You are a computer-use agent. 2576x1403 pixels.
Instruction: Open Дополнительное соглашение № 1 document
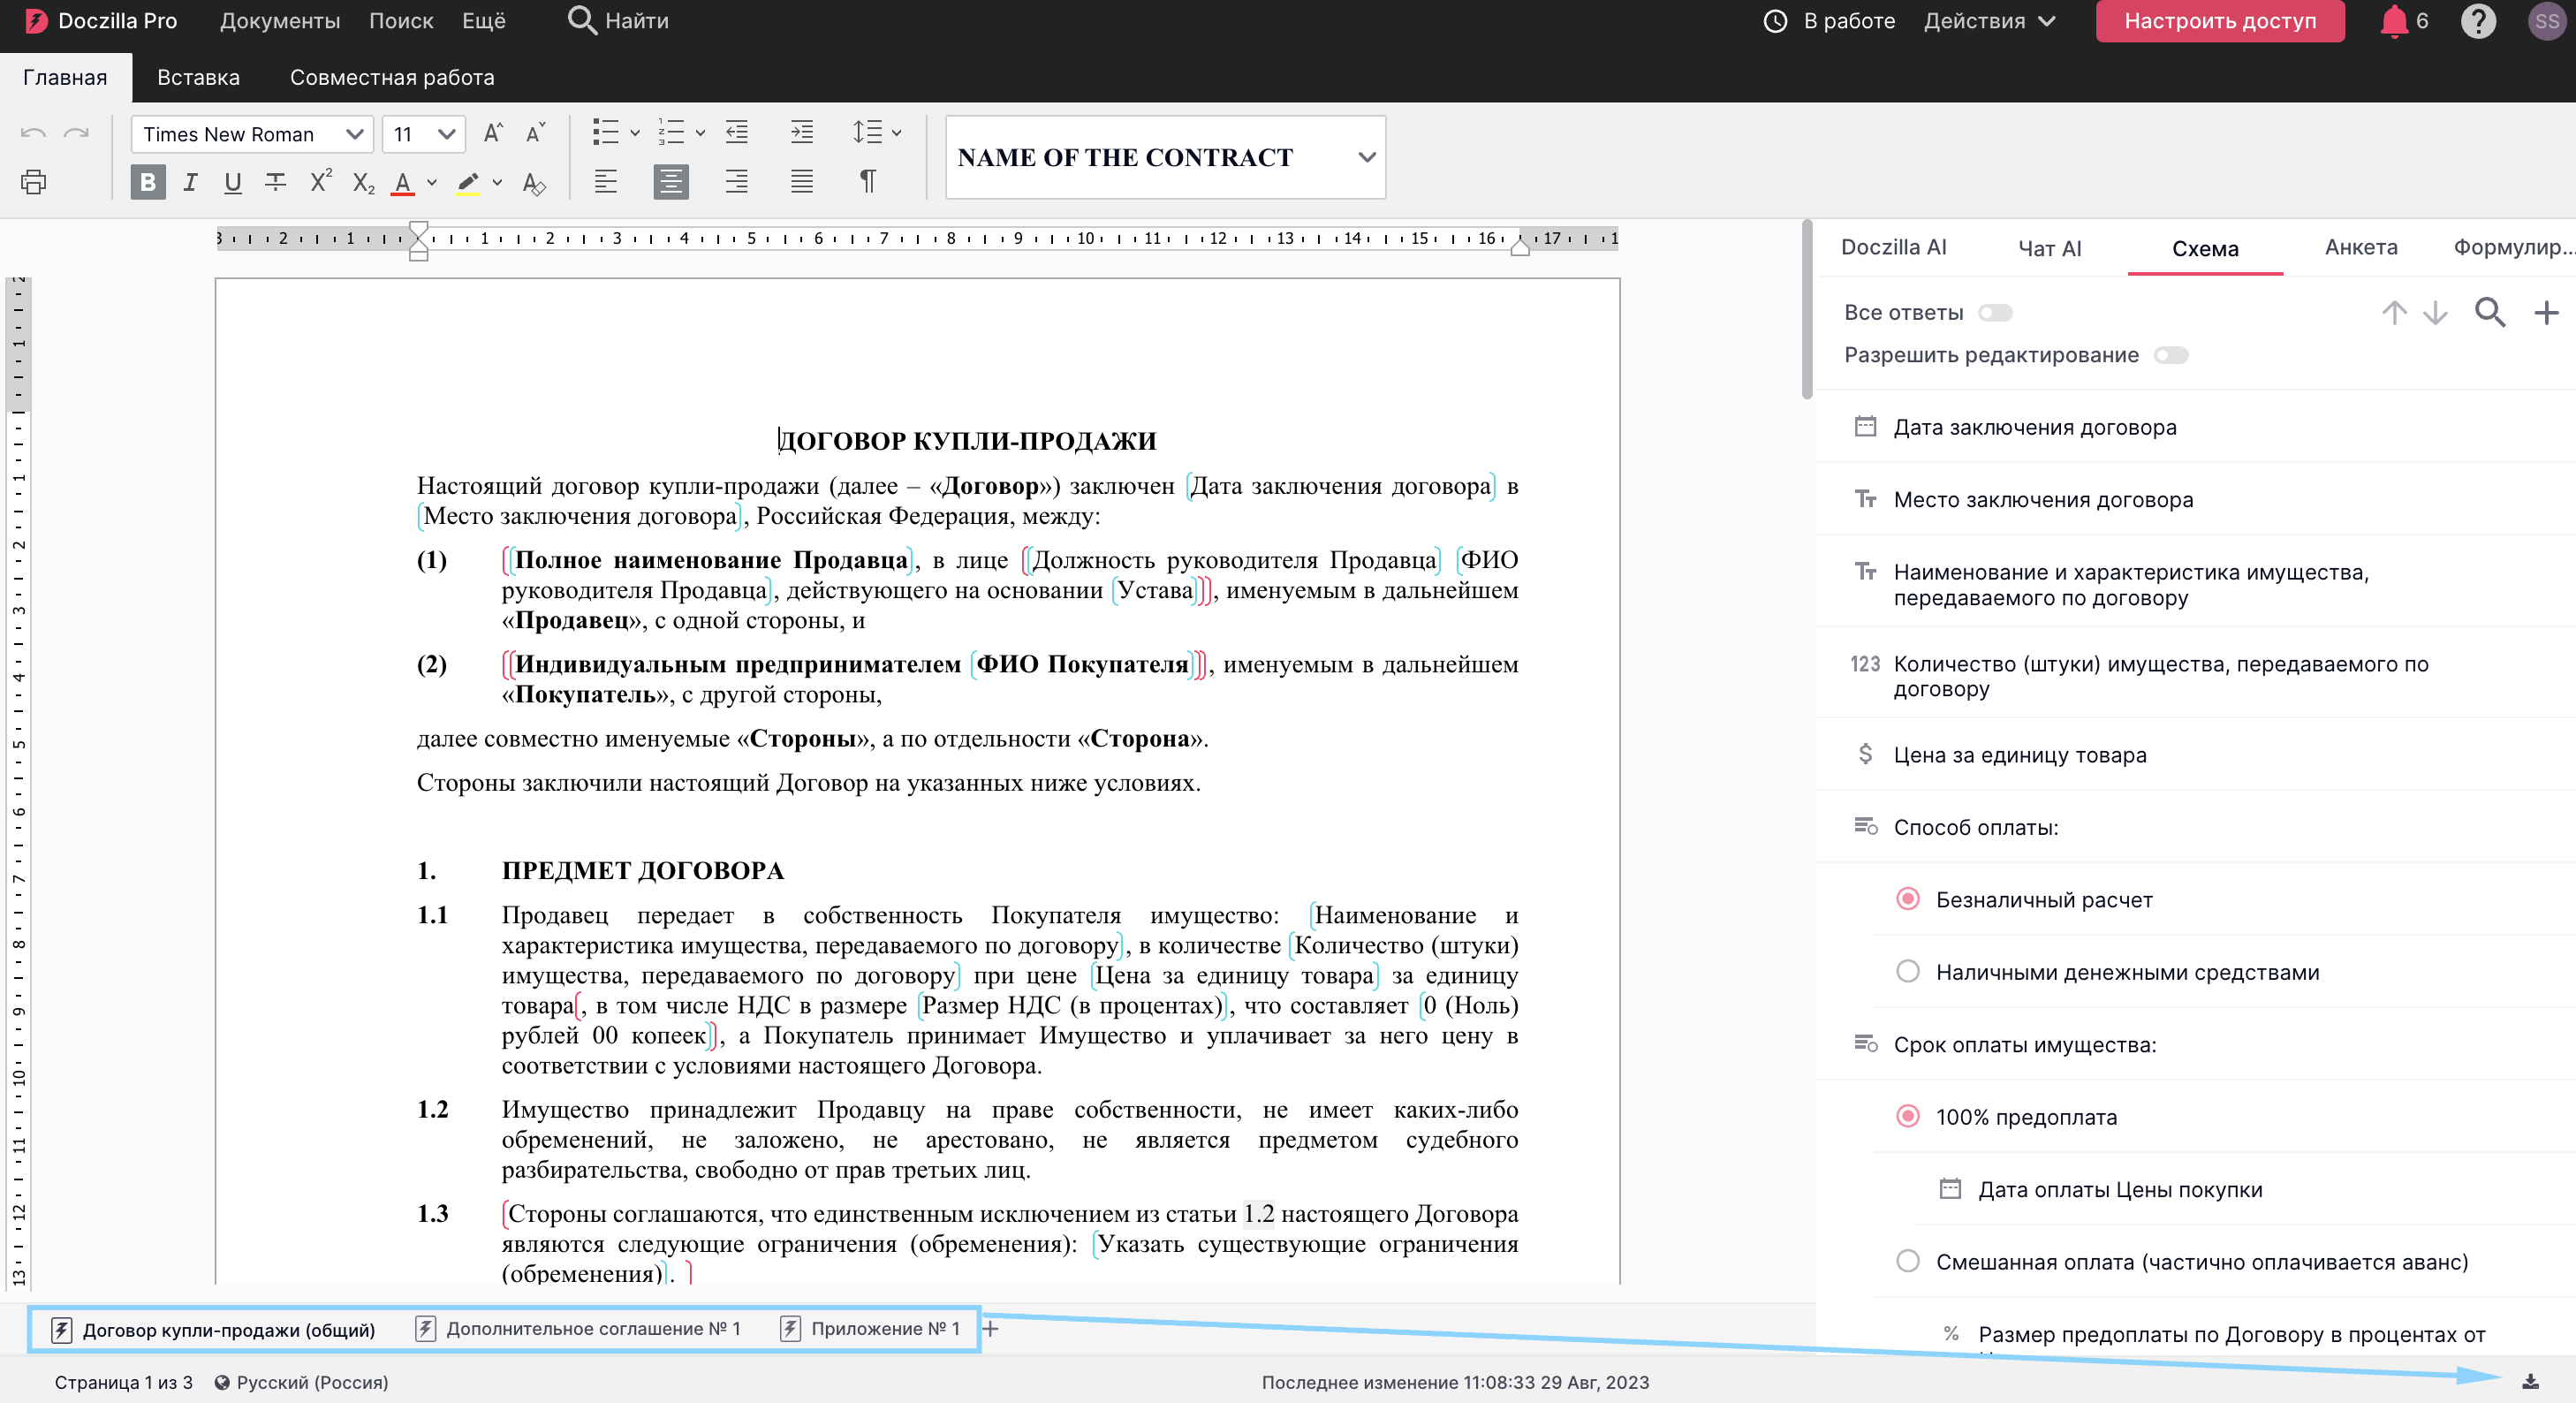pos(578,1329)
